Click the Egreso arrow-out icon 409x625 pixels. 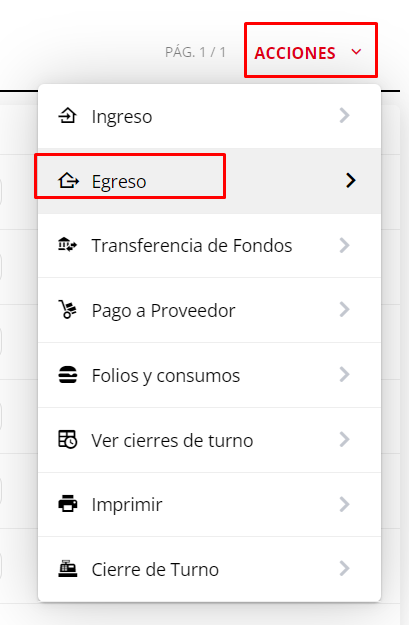coord(68,181)
